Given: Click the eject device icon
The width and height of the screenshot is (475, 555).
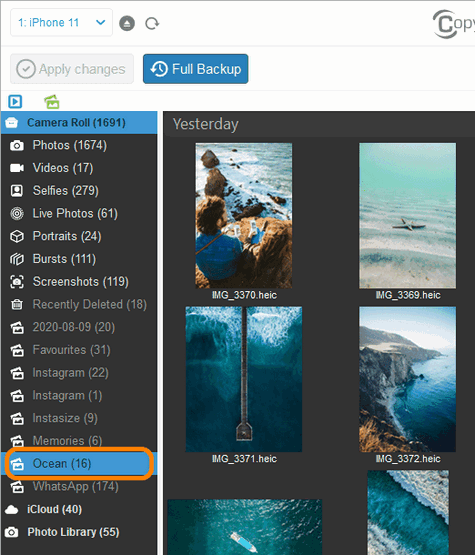Looking at the screenshot, I should 127,23.
